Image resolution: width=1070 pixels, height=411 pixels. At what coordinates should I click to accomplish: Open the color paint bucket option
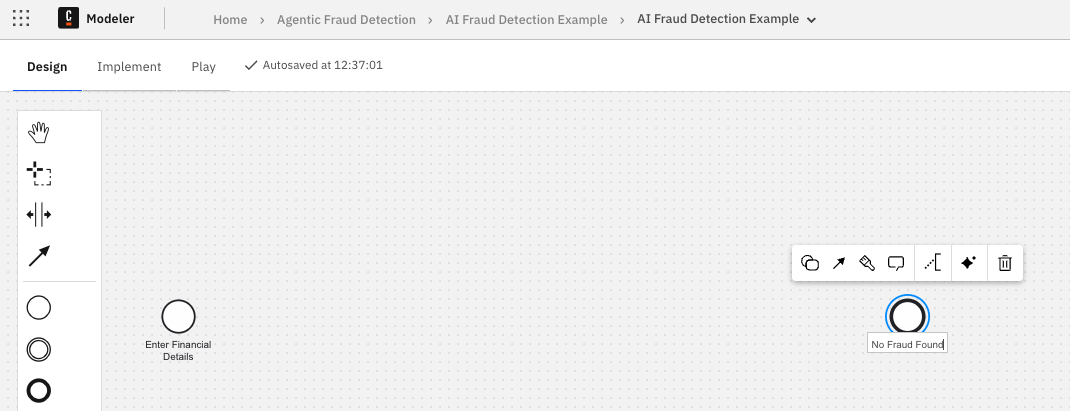[867, 263]
